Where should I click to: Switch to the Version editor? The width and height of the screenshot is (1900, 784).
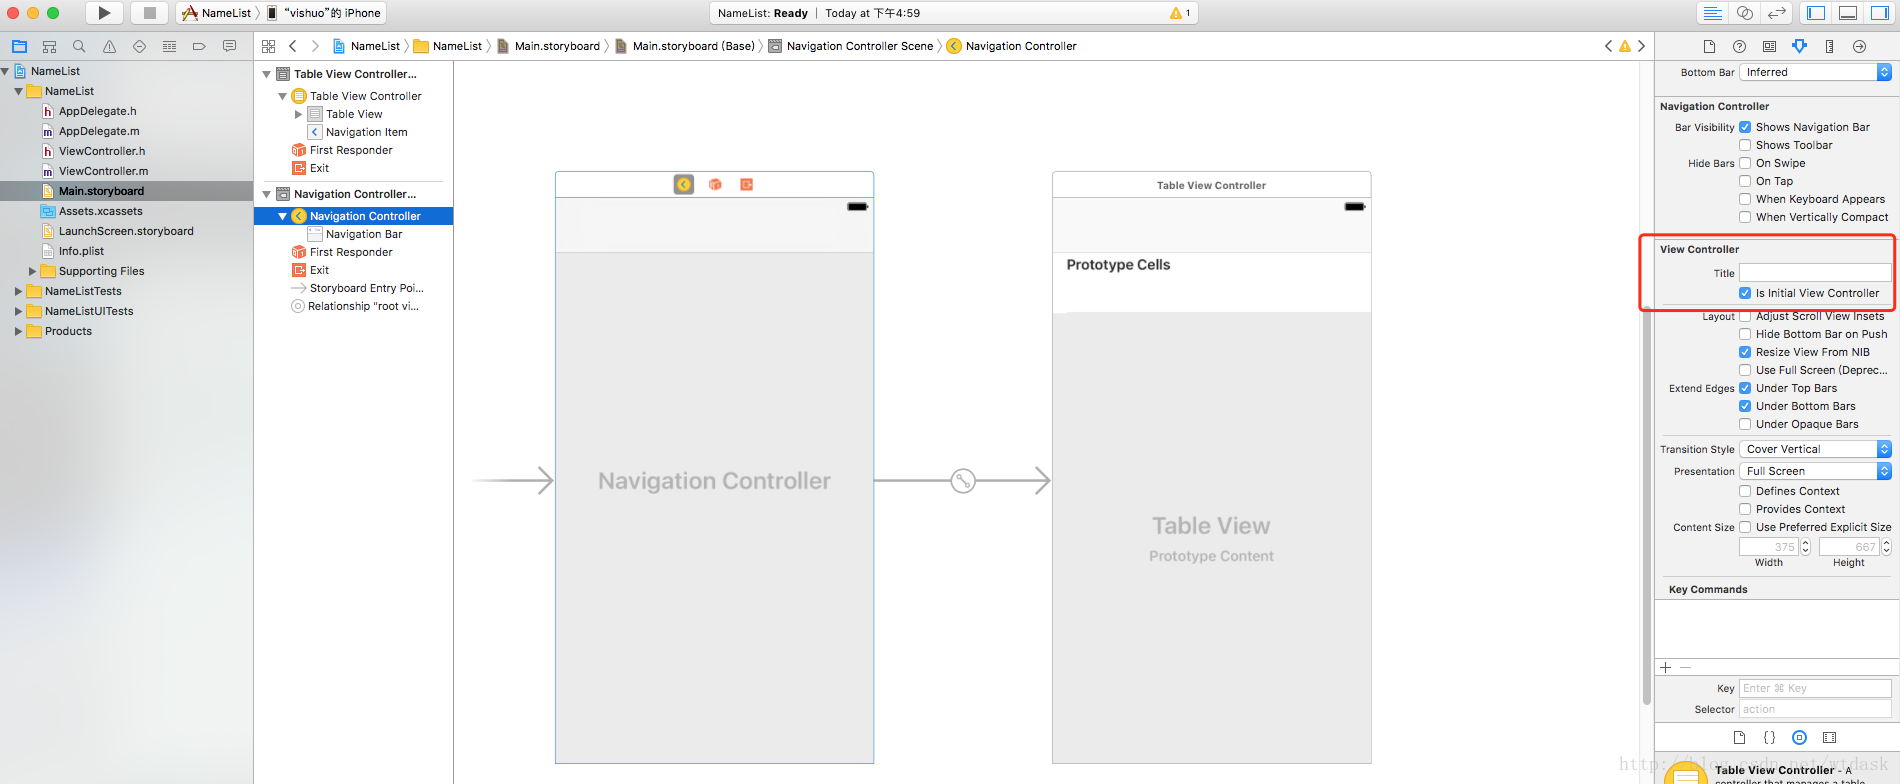(x=1777, y=13)
